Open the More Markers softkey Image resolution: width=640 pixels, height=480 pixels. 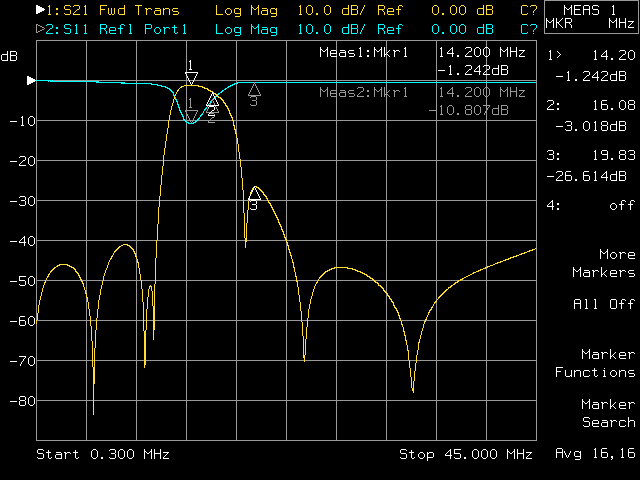(x=603, y=263)
